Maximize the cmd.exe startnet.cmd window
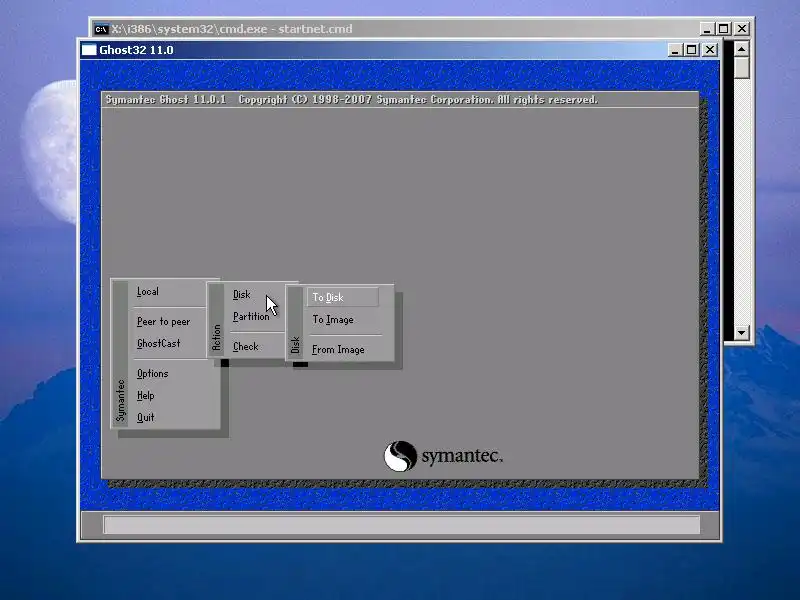 tap(723, 29)
